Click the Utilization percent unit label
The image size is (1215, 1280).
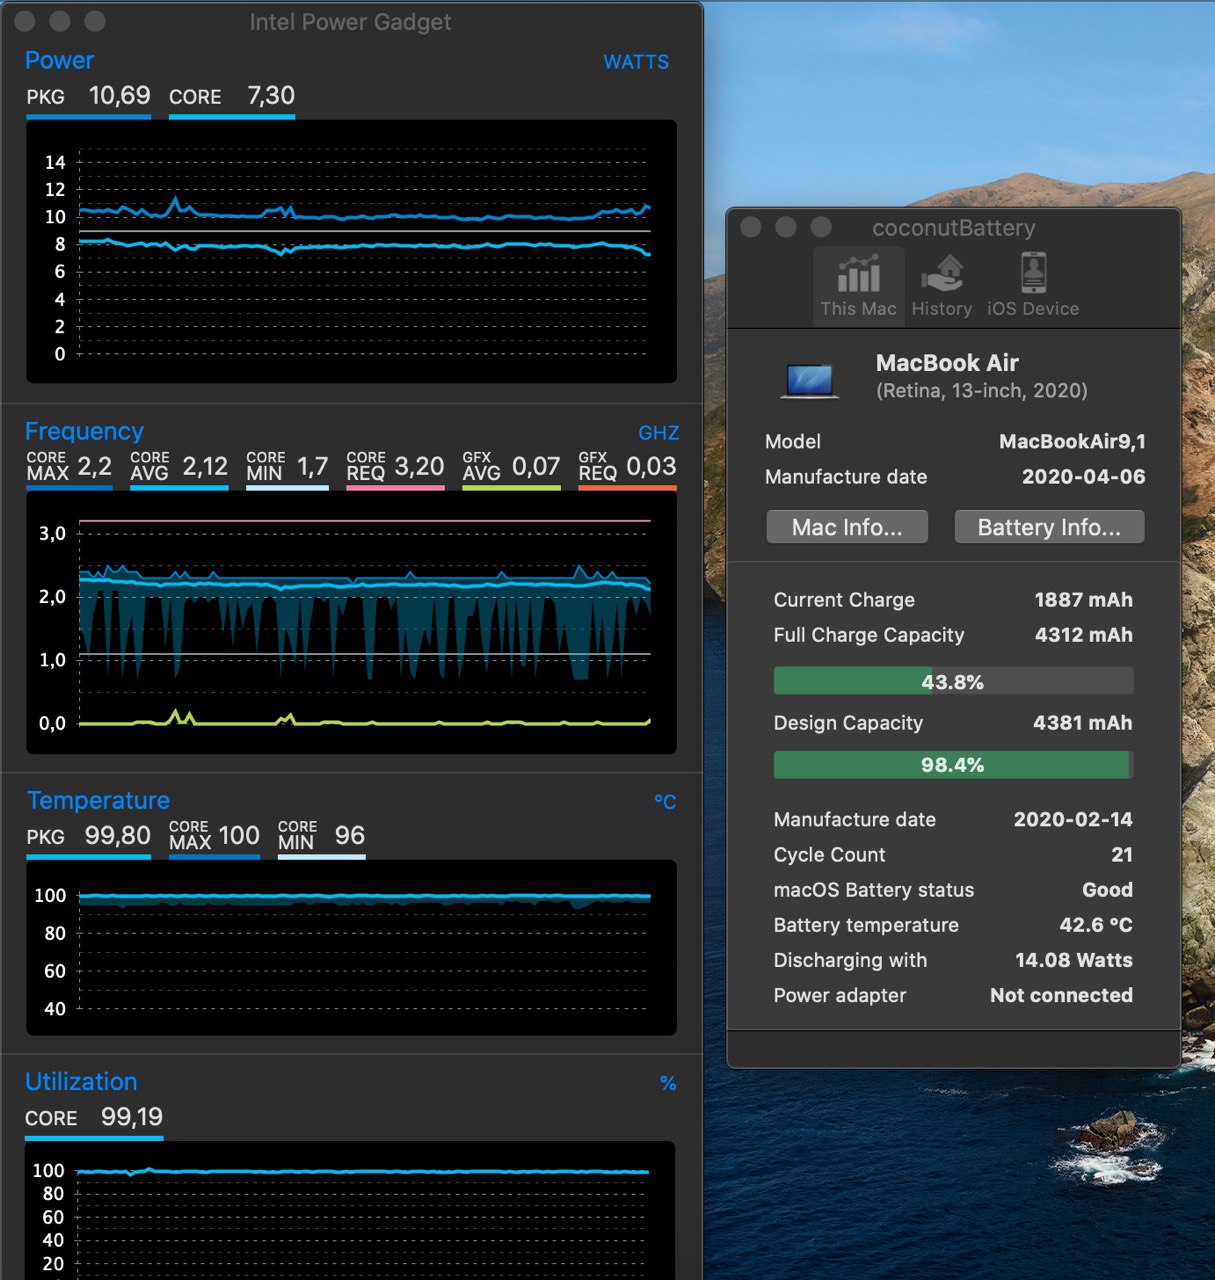click(668, 1083)
